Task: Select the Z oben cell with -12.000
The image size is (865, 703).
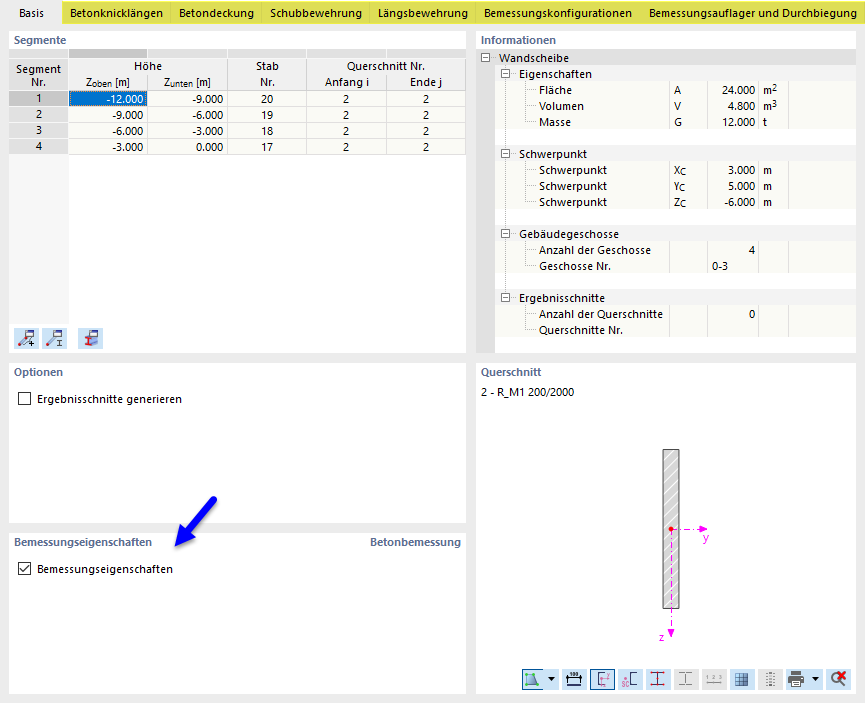Action: coord(108,99)
